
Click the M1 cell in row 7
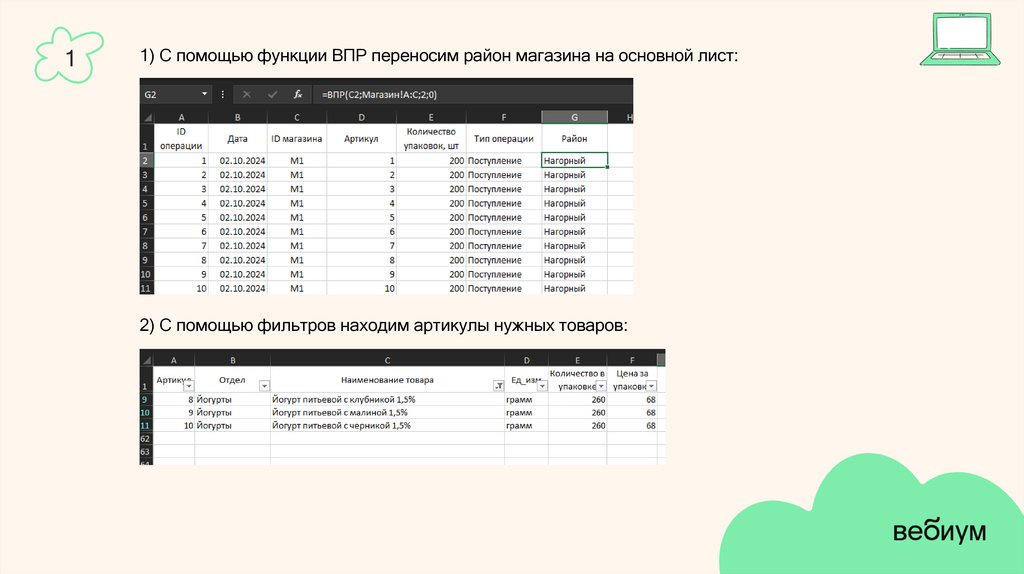tap(296, 232)
